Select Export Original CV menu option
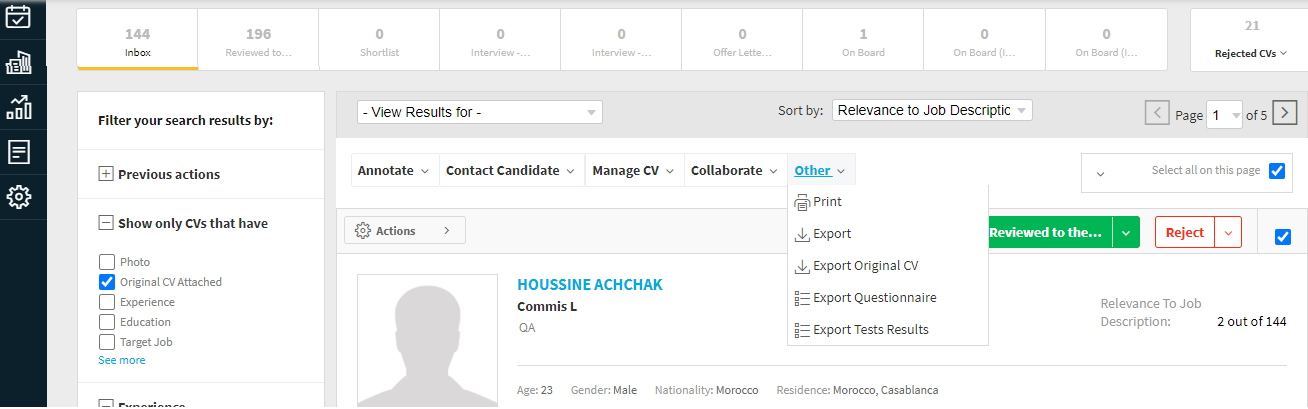The height and width of the screenshot is (409, 1308). 865,266
